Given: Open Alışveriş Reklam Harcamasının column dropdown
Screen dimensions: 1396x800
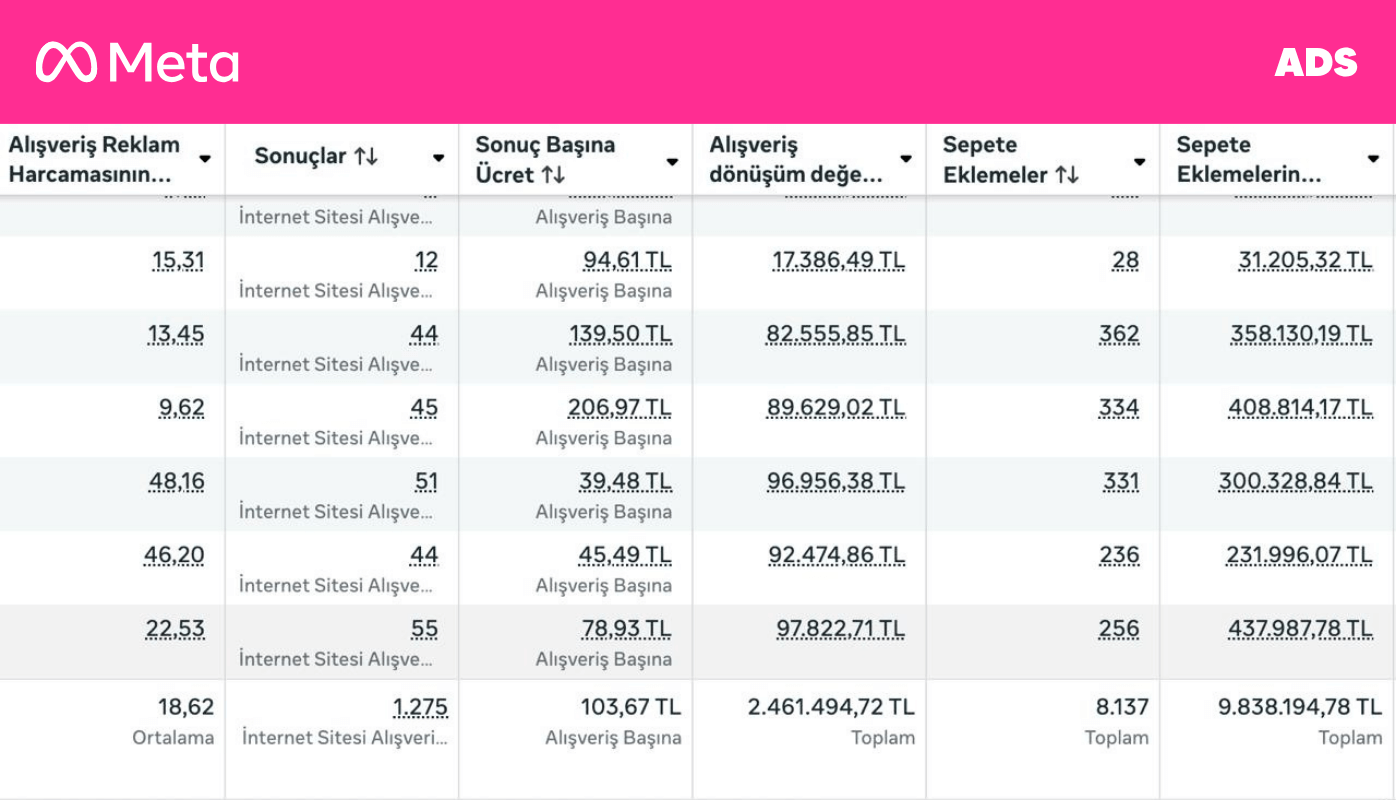Looking at the screenshot, I should click(x=205, y=159).
